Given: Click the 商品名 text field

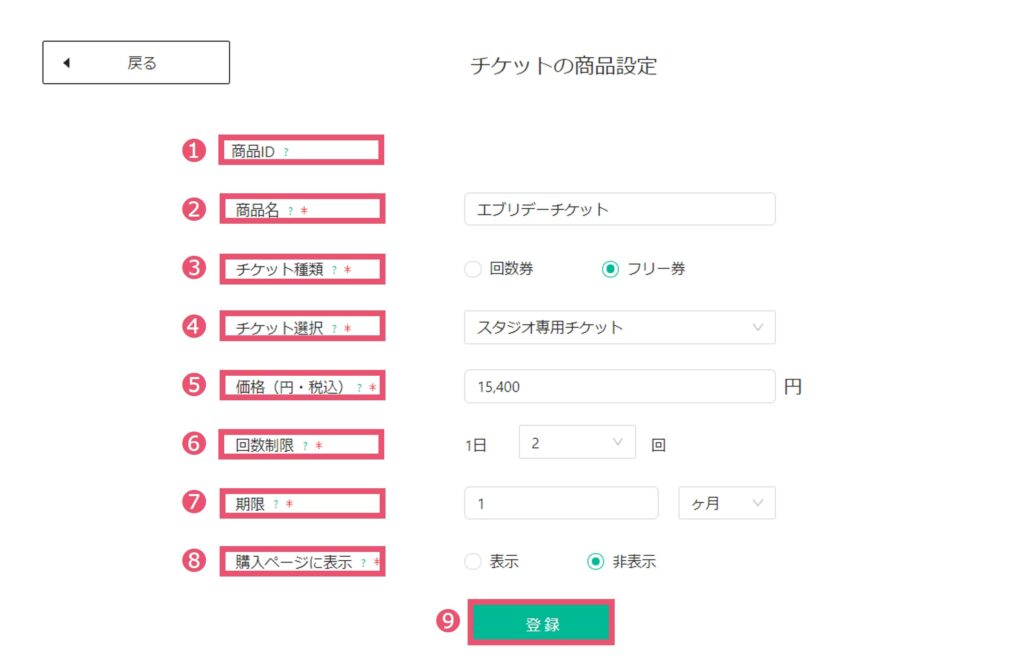Looking at the screenshot, I should click(x=620, y=209).
